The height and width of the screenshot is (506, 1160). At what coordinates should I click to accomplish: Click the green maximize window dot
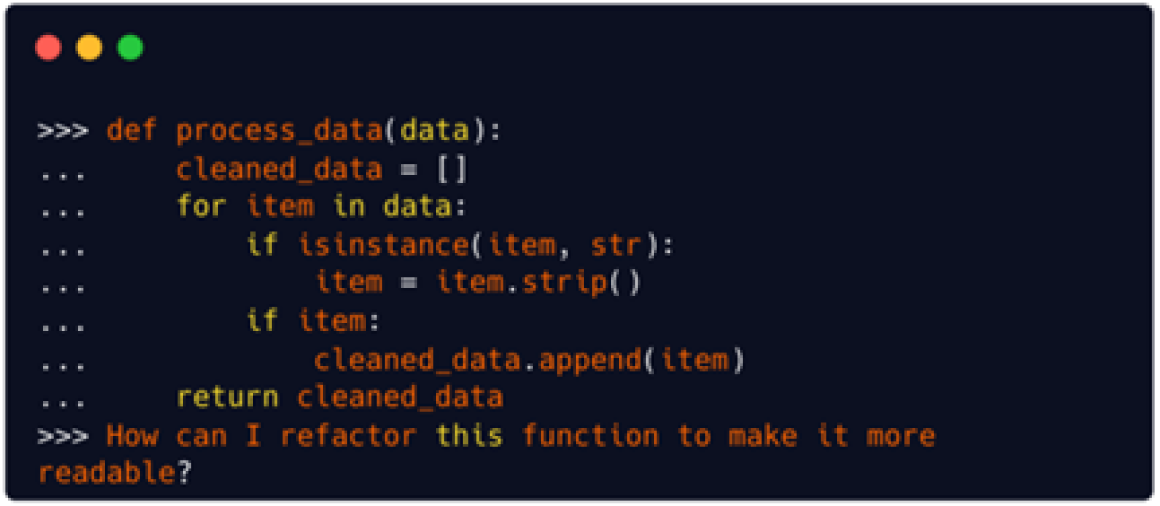[x=130, y=48]
